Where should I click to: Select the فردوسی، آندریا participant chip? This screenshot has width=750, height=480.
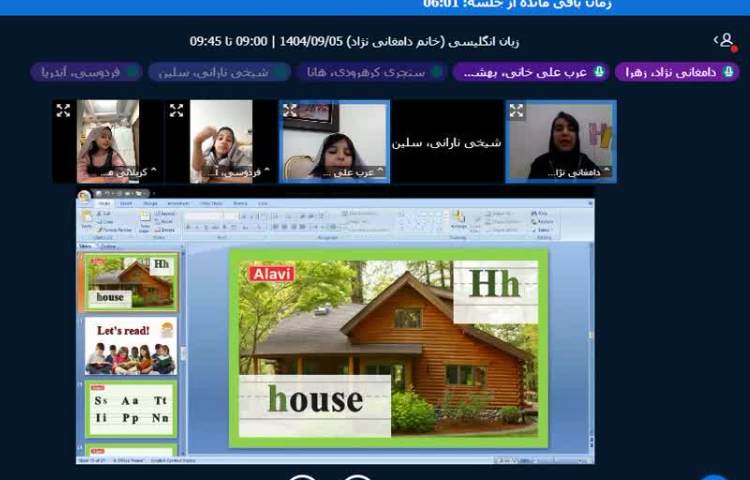point(86,72)
